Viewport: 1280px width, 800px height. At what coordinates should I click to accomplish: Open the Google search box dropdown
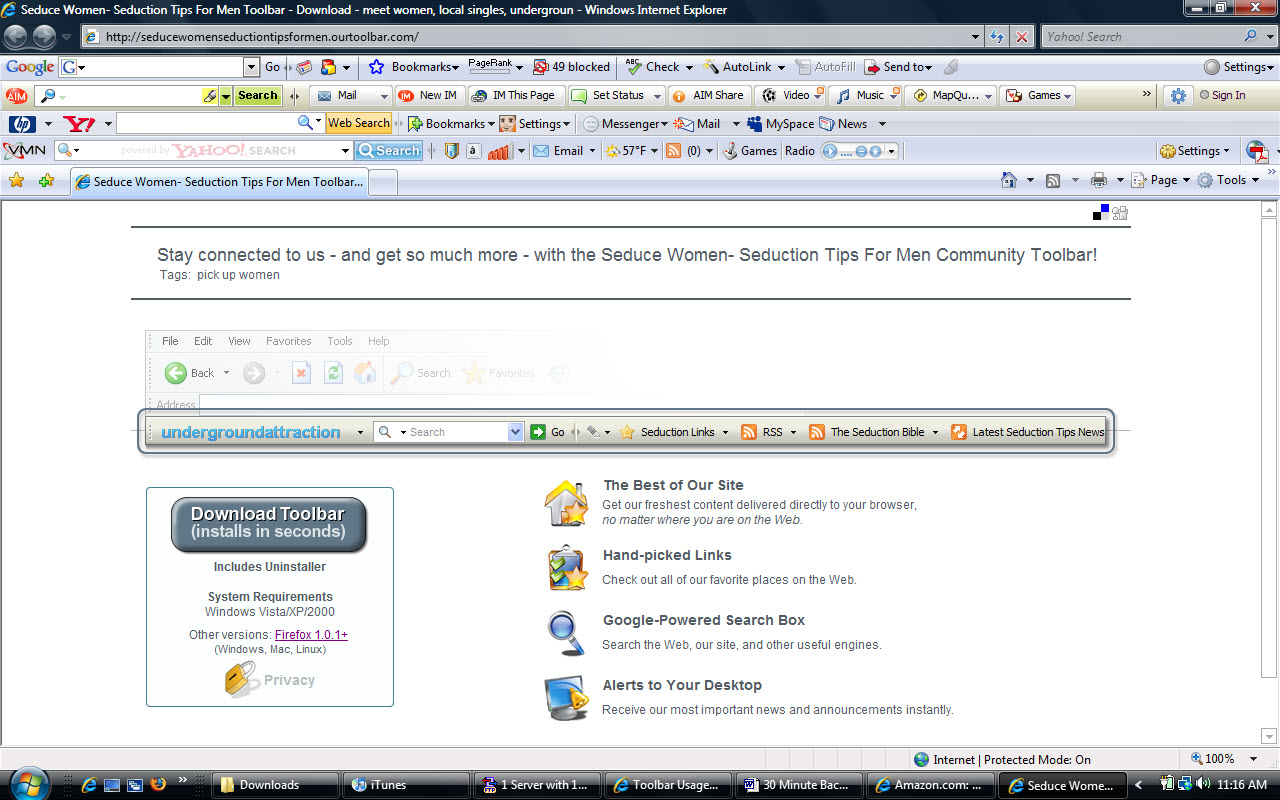(x=252, y=67)
